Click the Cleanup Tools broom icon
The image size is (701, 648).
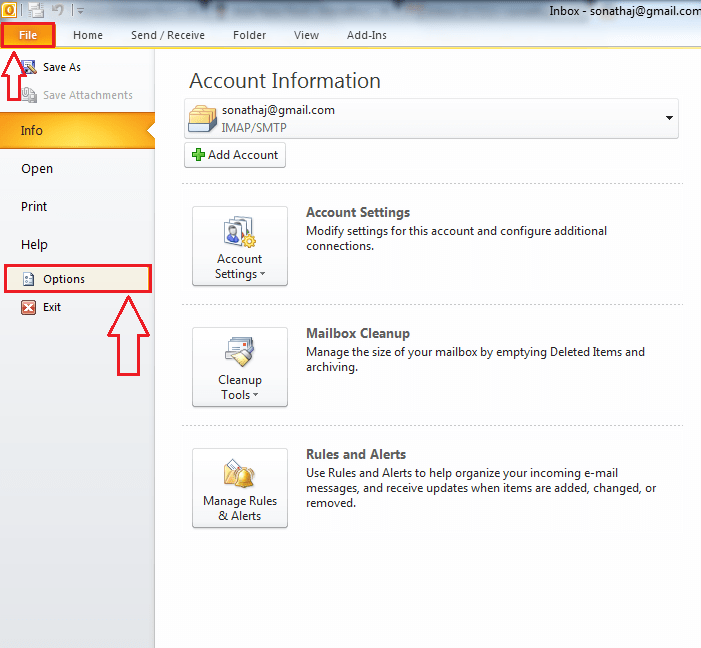point(240,352)
